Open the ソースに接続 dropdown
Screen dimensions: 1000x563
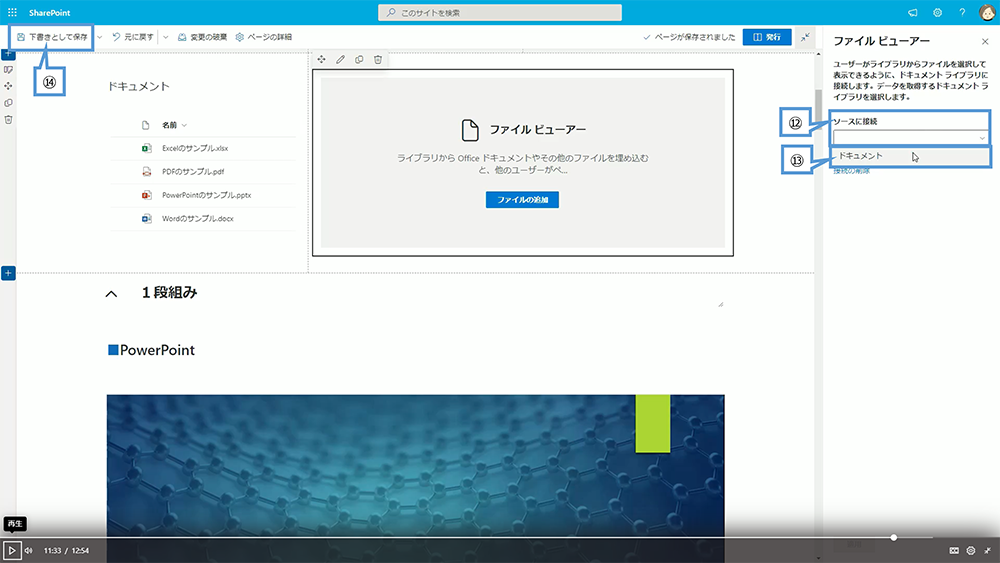click(910, 137)
